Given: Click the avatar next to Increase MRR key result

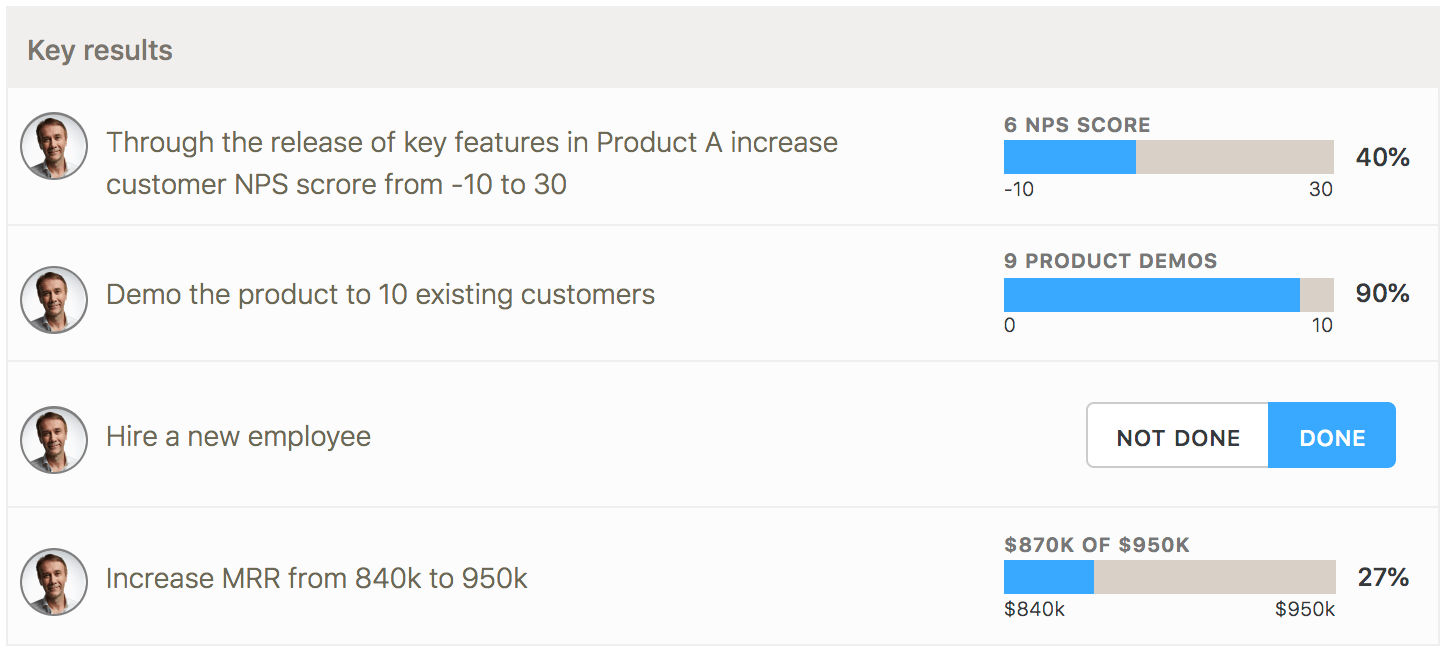Looking at the screenshot, I should 54,581.
